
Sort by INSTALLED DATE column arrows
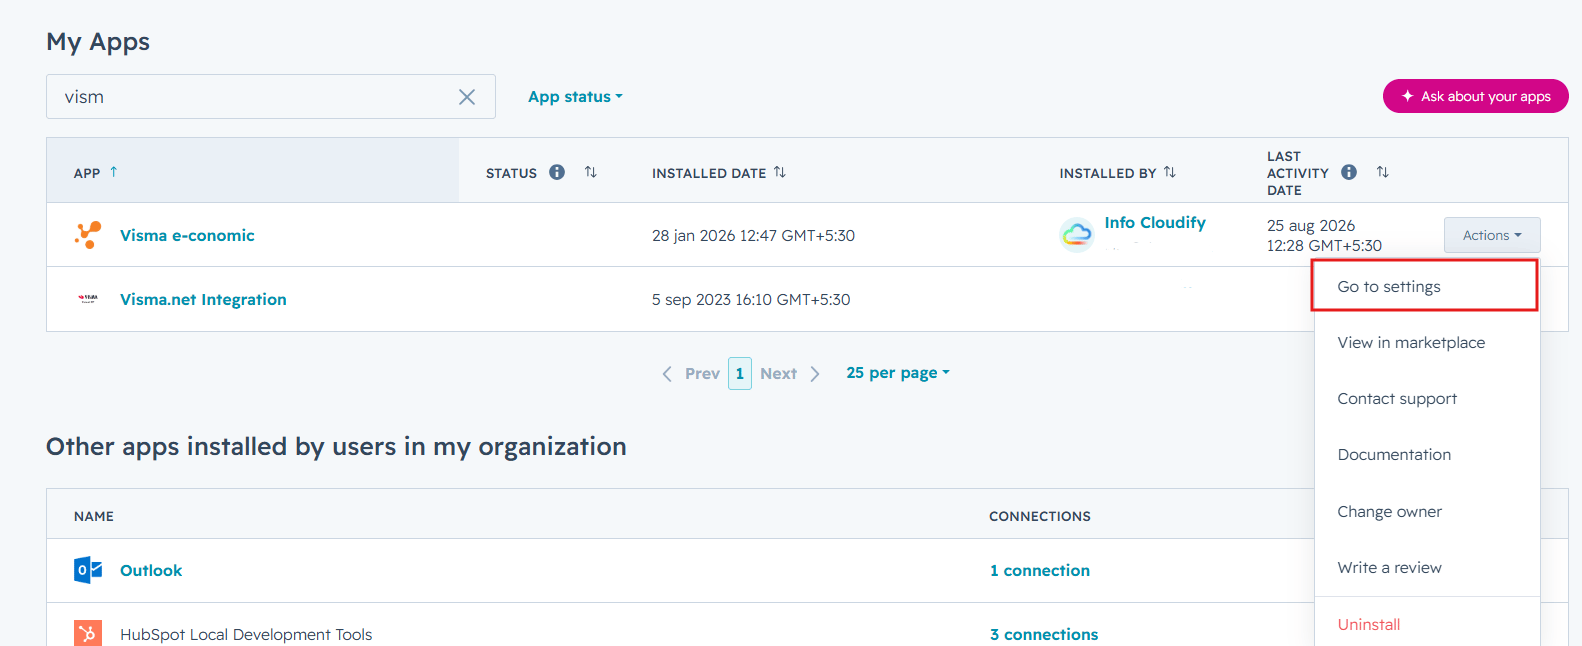pos(780,172)
